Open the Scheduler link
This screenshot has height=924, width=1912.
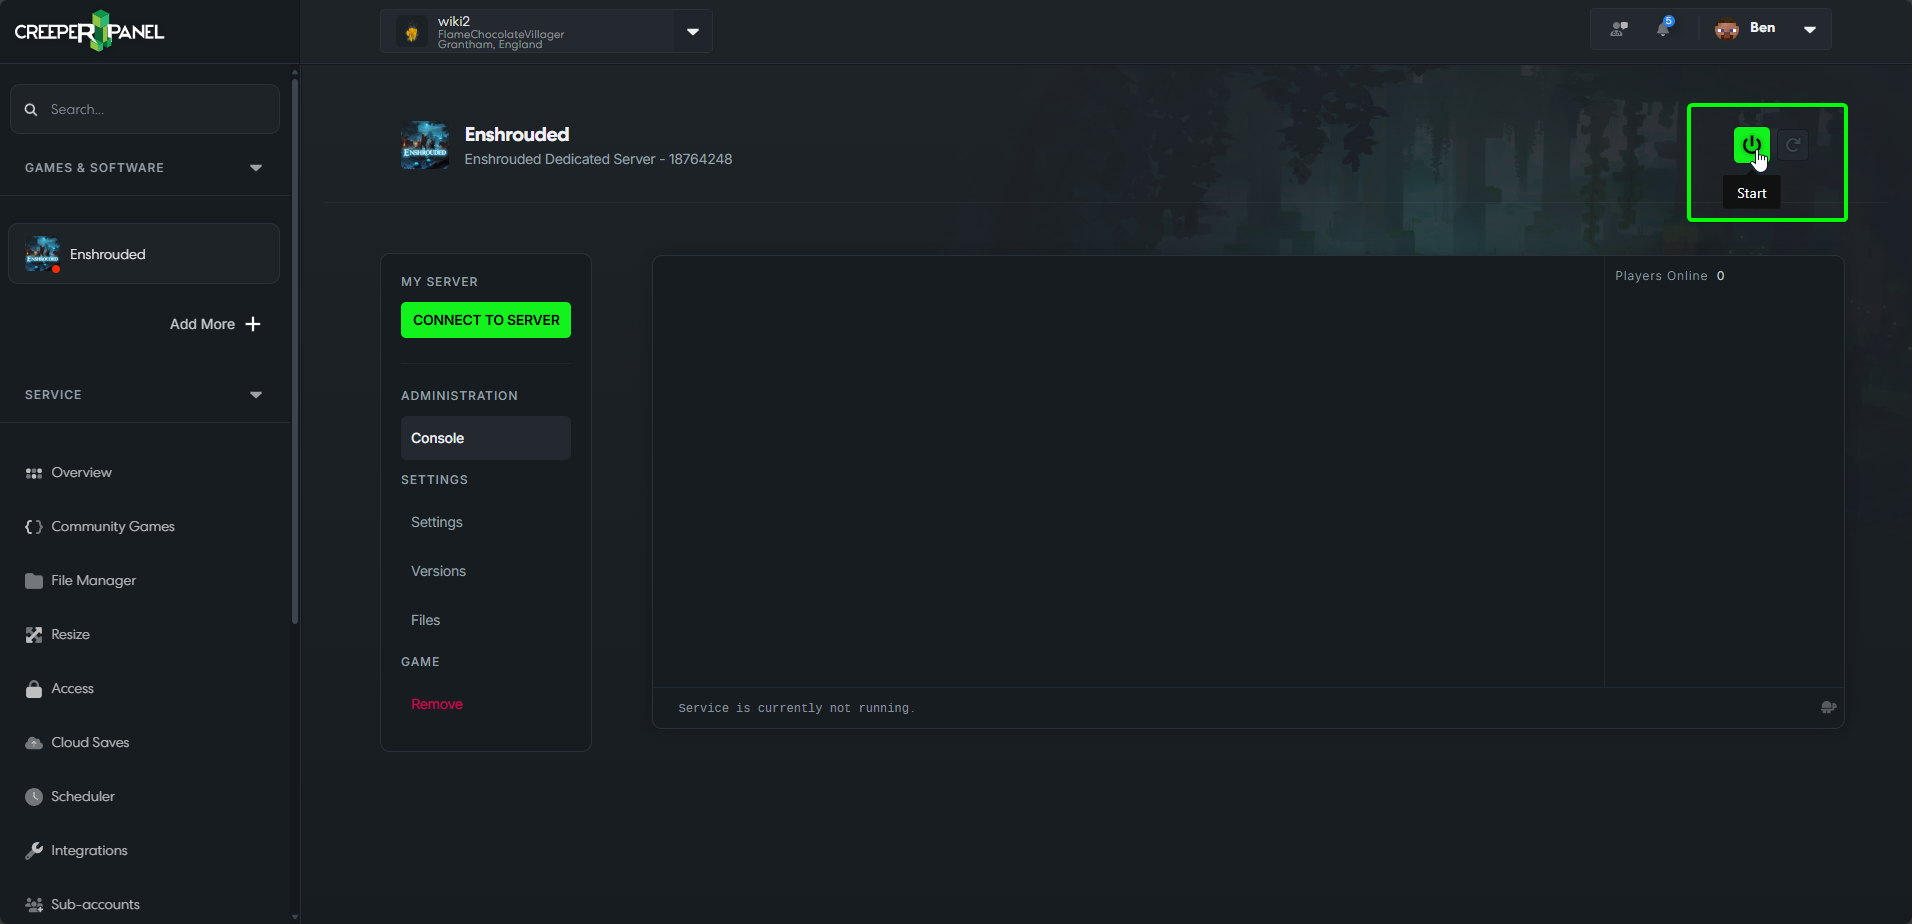(x=83, y=797)
